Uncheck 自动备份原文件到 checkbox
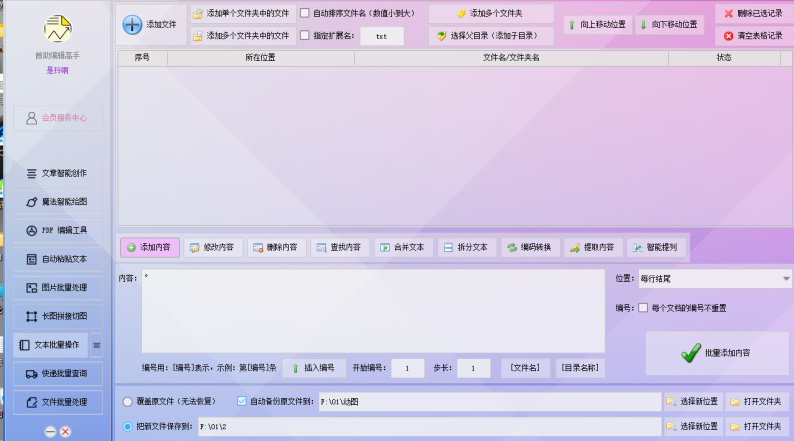Image resolution: width=794 pixels, height=441 pixels. point(242,401)
